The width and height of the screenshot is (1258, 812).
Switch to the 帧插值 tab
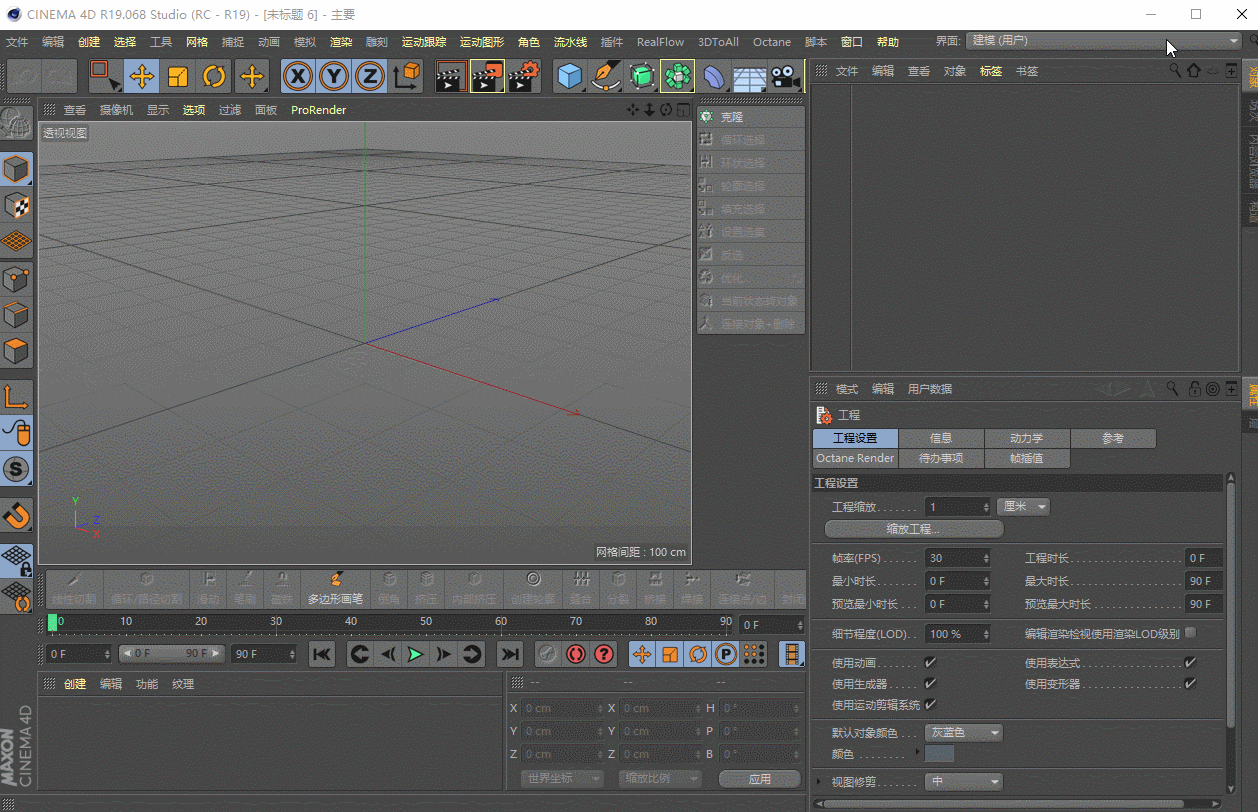click(x=1027, y=458)
